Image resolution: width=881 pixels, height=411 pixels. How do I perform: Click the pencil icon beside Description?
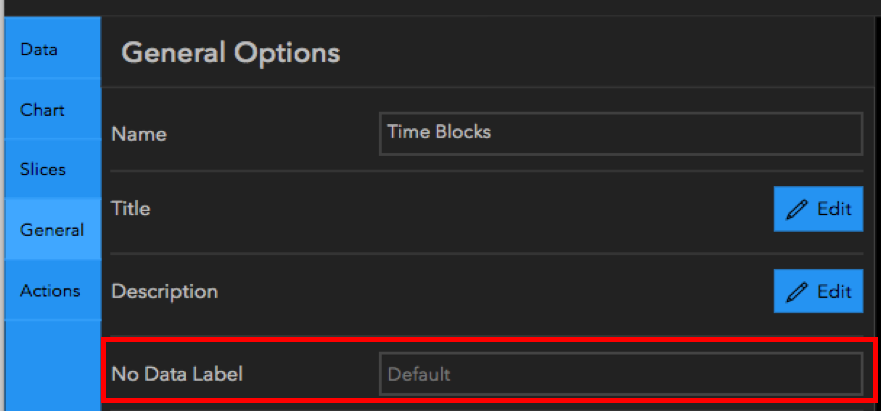(x=797, y=292)
